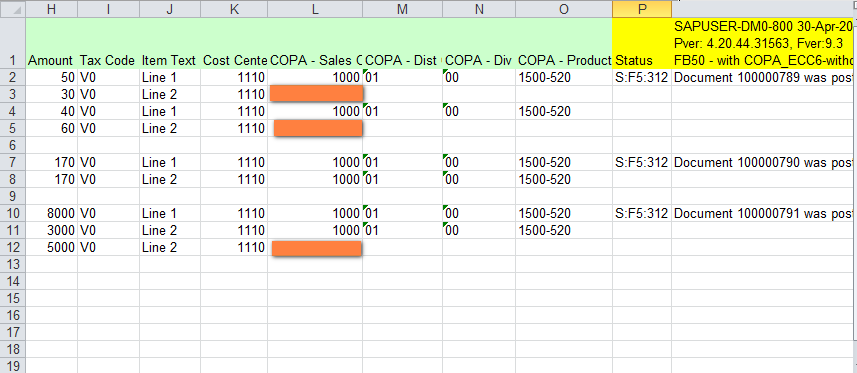Click the COPA - Dist header cell
857x373 pixels.
[403, 43]
